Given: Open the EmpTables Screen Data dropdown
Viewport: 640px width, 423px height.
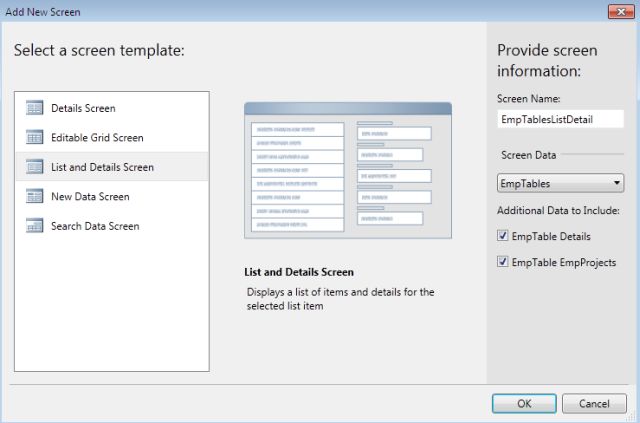Looking at the screenshot, I should pyautogui.click(x=560, y=183).
